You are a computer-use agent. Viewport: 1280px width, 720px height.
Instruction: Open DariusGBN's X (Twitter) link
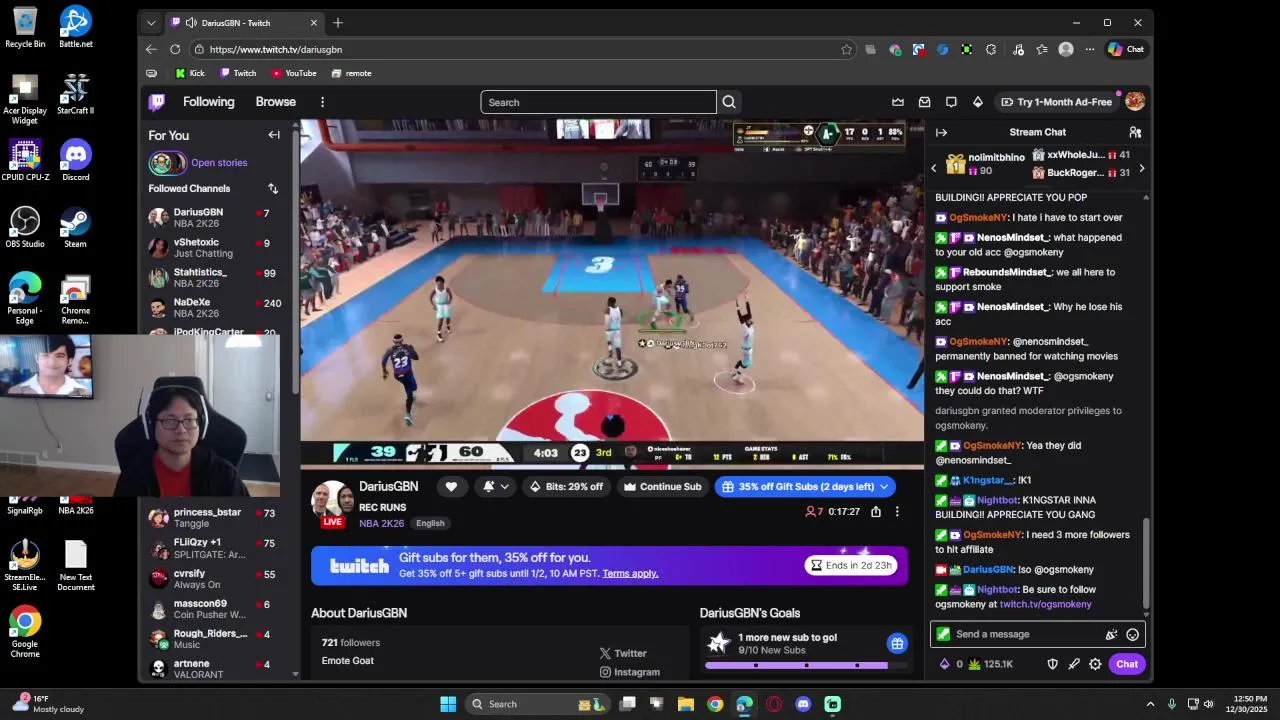pyautogui.click(x=623, y=653)
